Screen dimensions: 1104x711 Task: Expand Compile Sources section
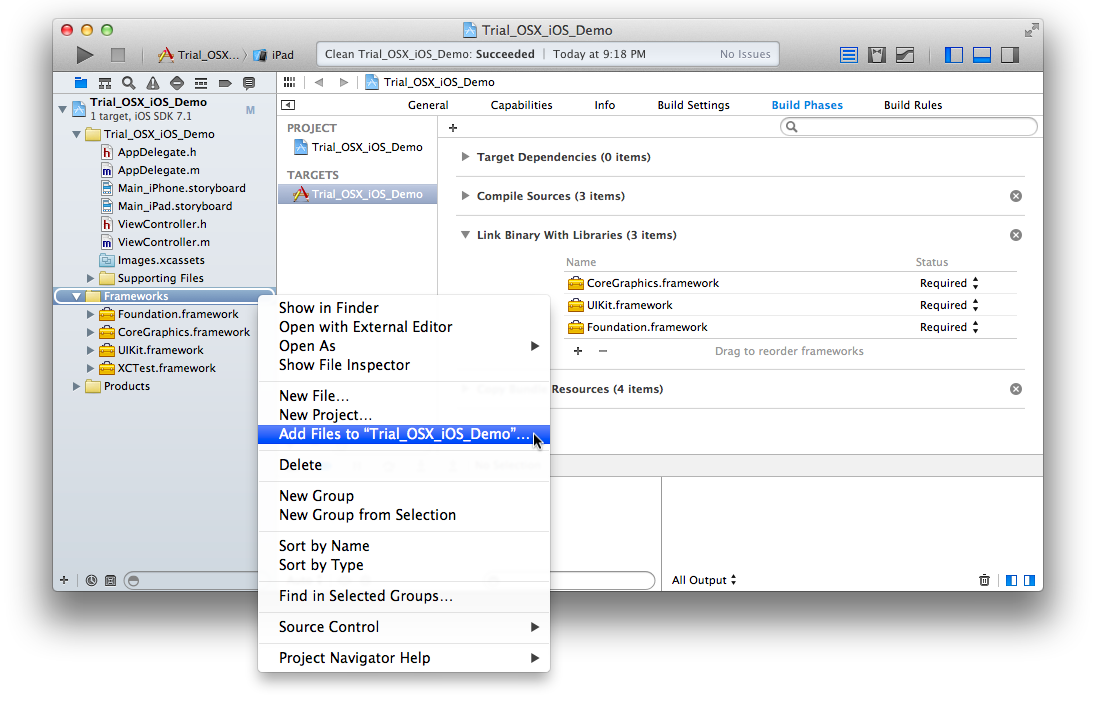465,196
